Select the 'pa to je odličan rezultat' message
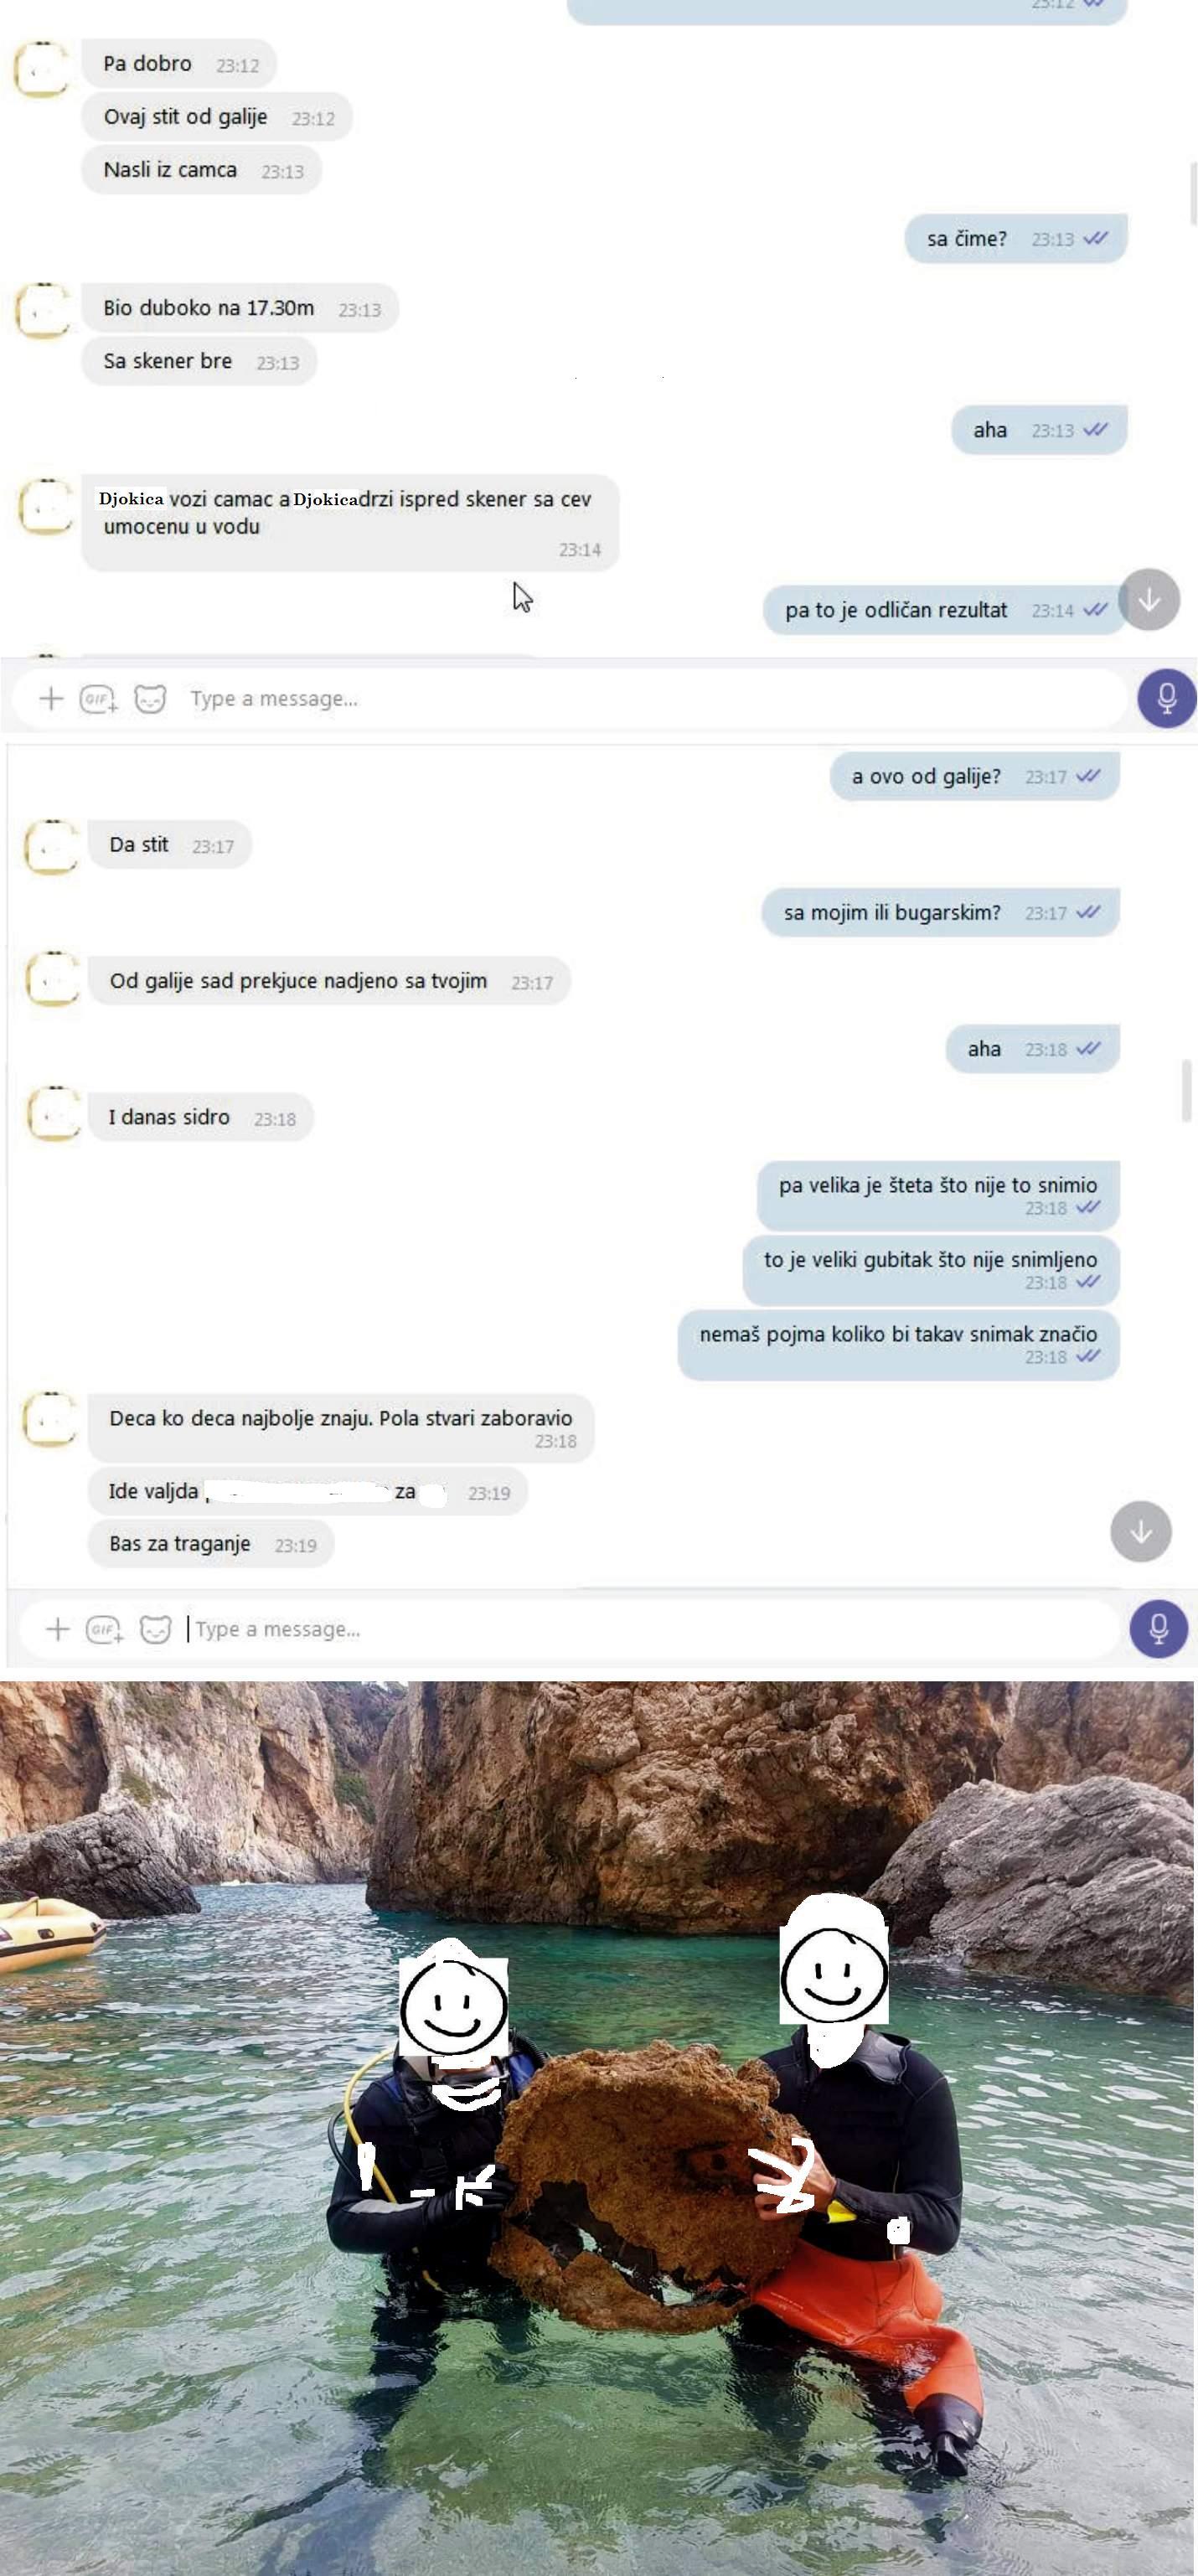The width and height of the screenshot is (1198, 2576). (x=945, y=610)
